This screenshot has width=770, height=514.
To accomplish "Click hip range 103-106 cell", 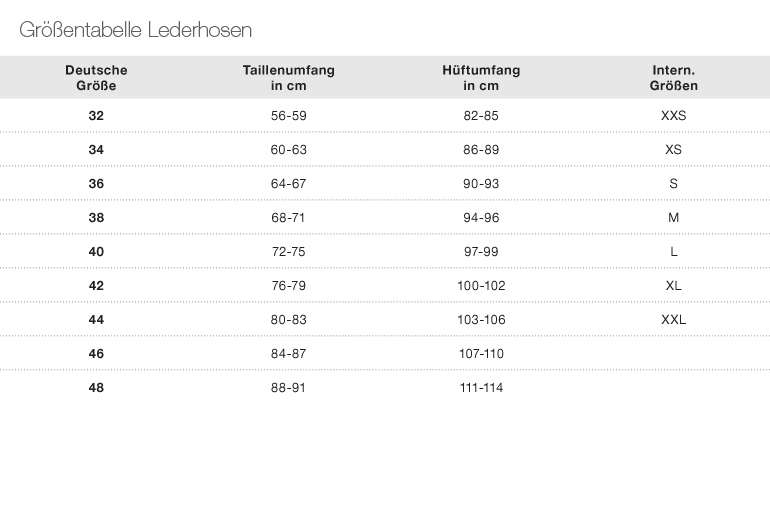I will pyautogui.click(x=481, y=320).
